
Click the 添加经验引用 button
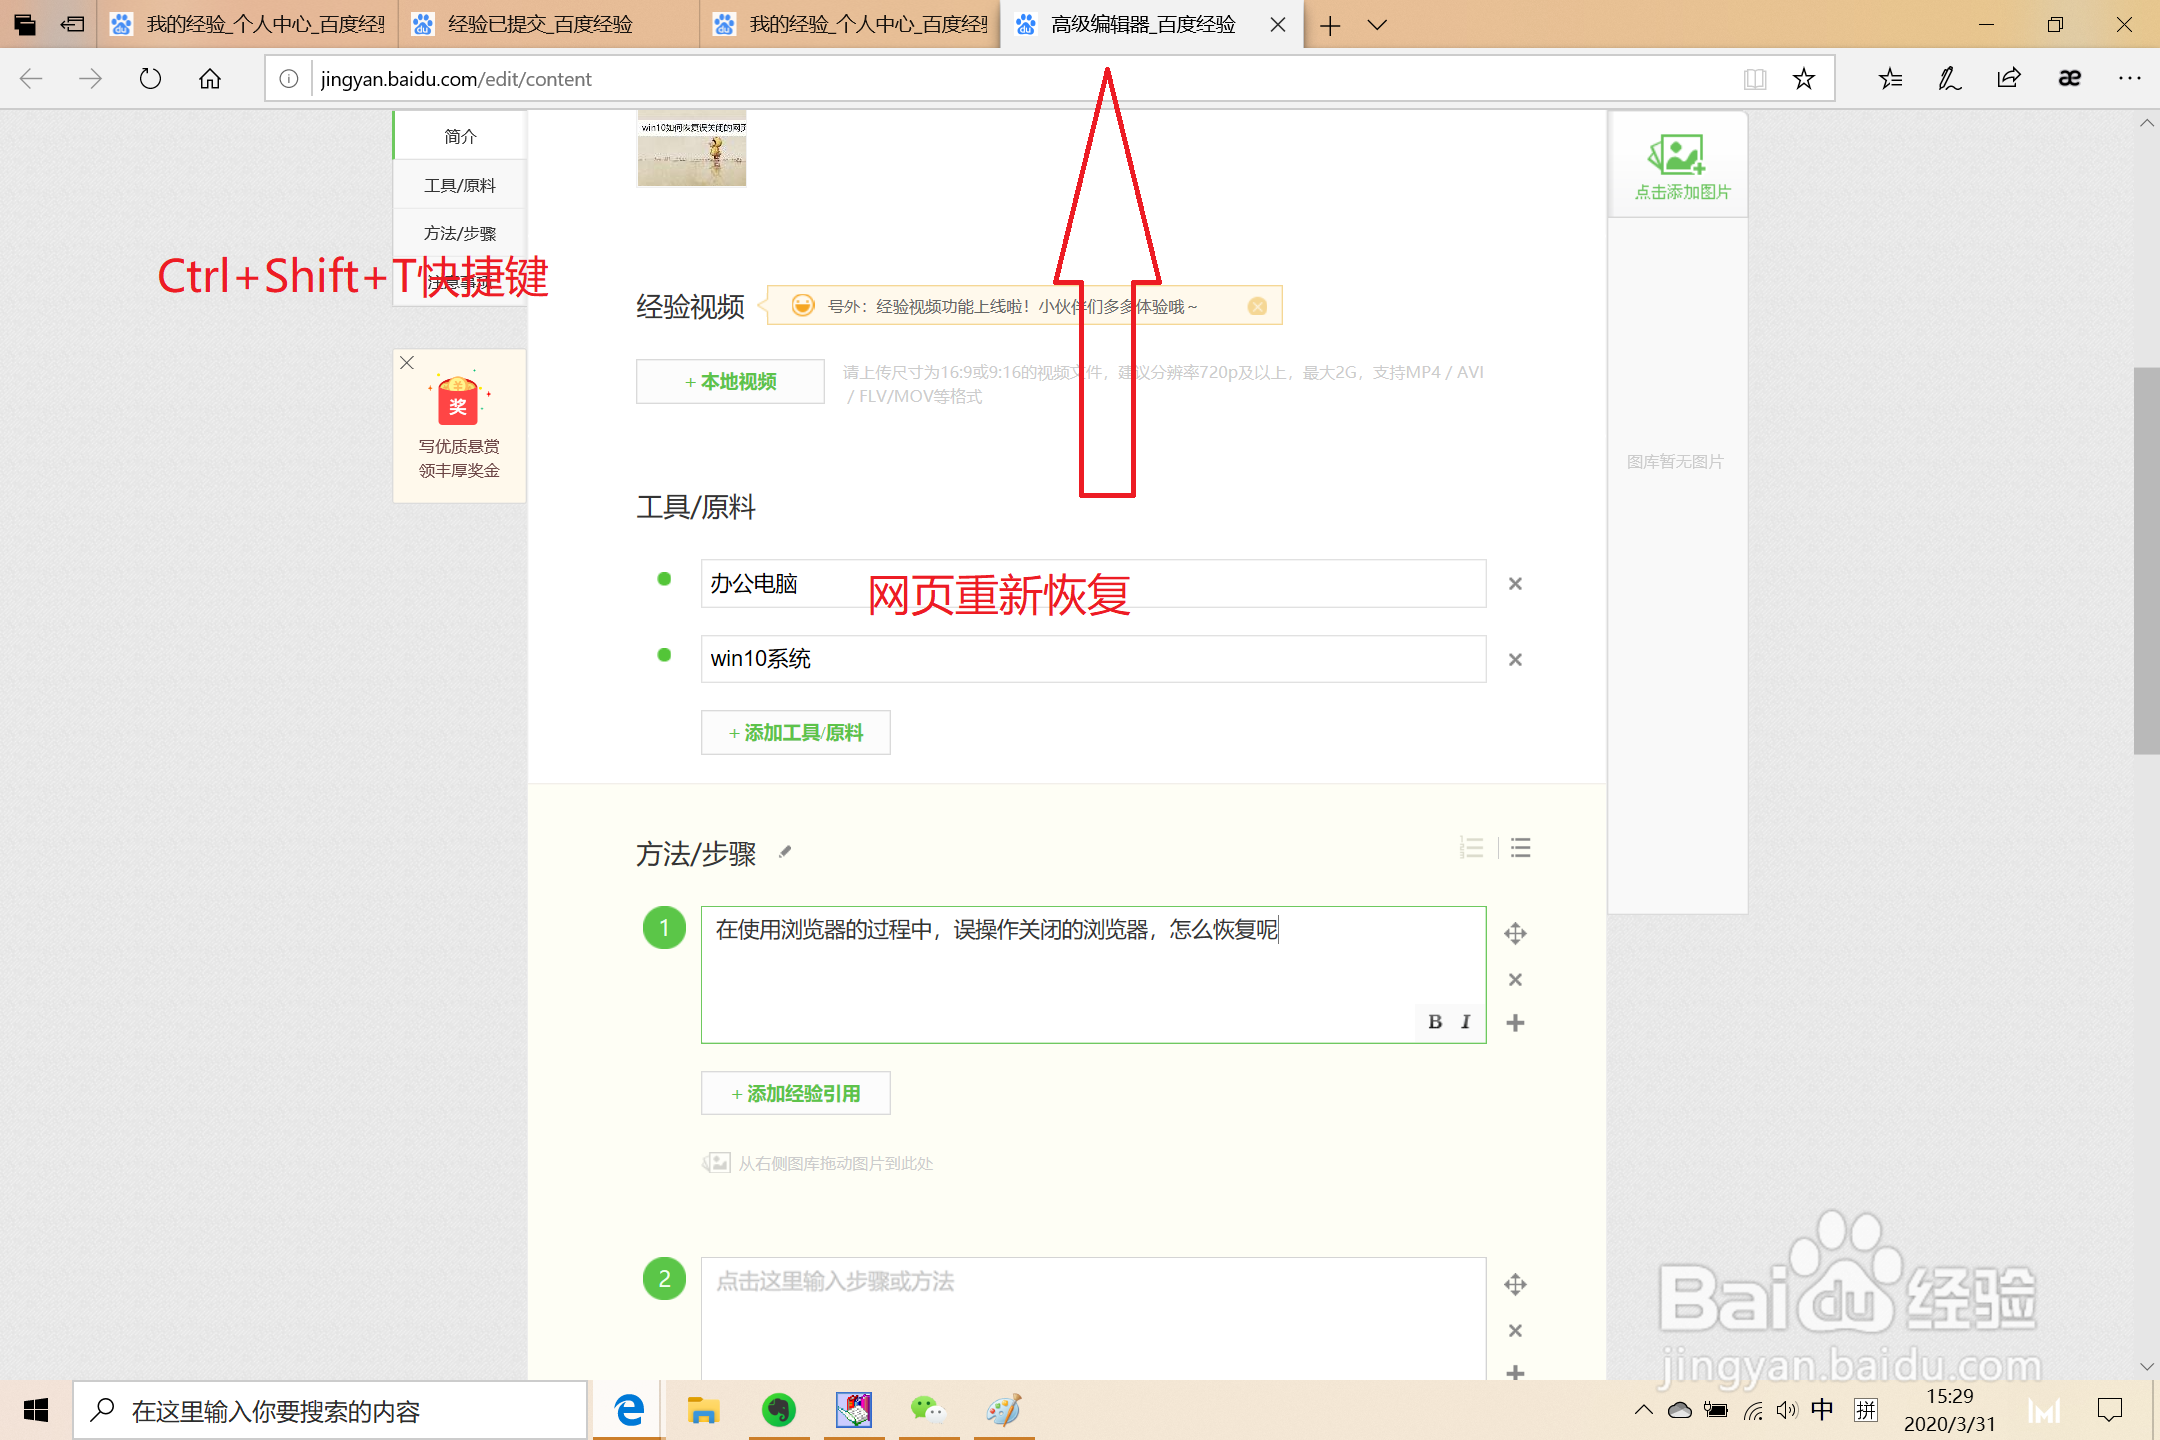point(795,1093)
